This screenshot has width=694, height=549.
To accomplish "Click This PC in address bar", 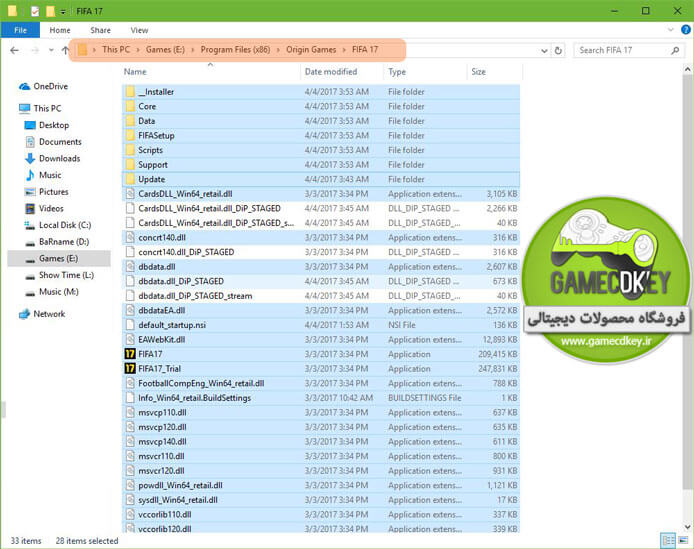I will pyautogui.click(x=116, y=50).
